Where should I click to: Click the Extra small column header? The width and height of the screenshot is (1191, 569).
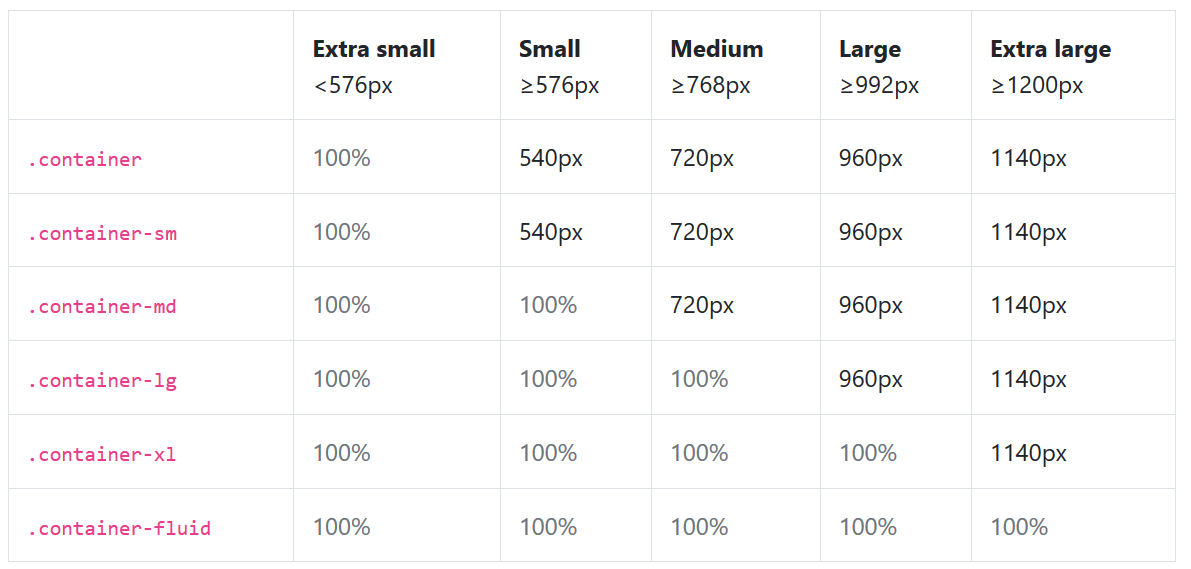pos(374,49)
